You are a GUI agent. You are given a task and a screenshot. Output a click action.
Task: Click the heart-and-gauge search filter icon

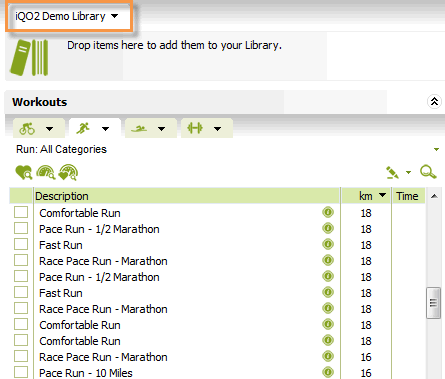point(68,172)
